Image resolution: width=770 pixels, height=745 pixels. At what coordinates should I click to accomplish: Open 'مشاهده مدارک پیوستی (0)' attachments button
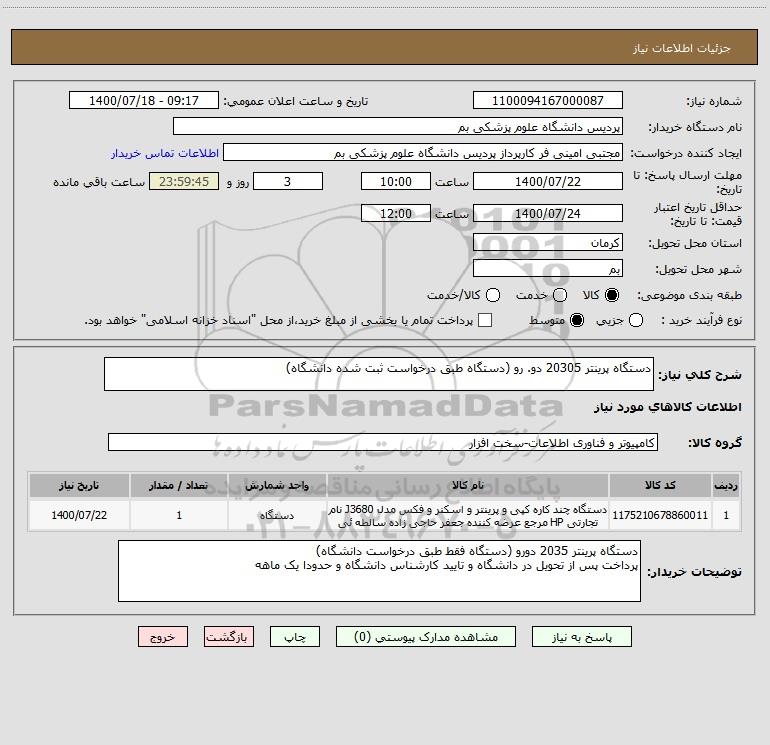click(x=426, y=637)
